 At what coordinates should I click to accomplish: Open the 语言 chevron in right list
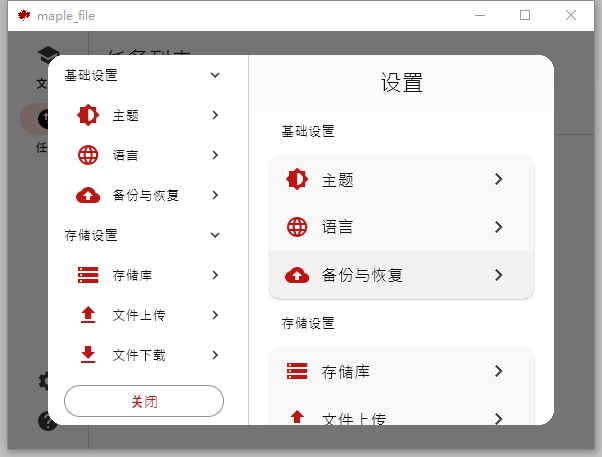point(498,227)
